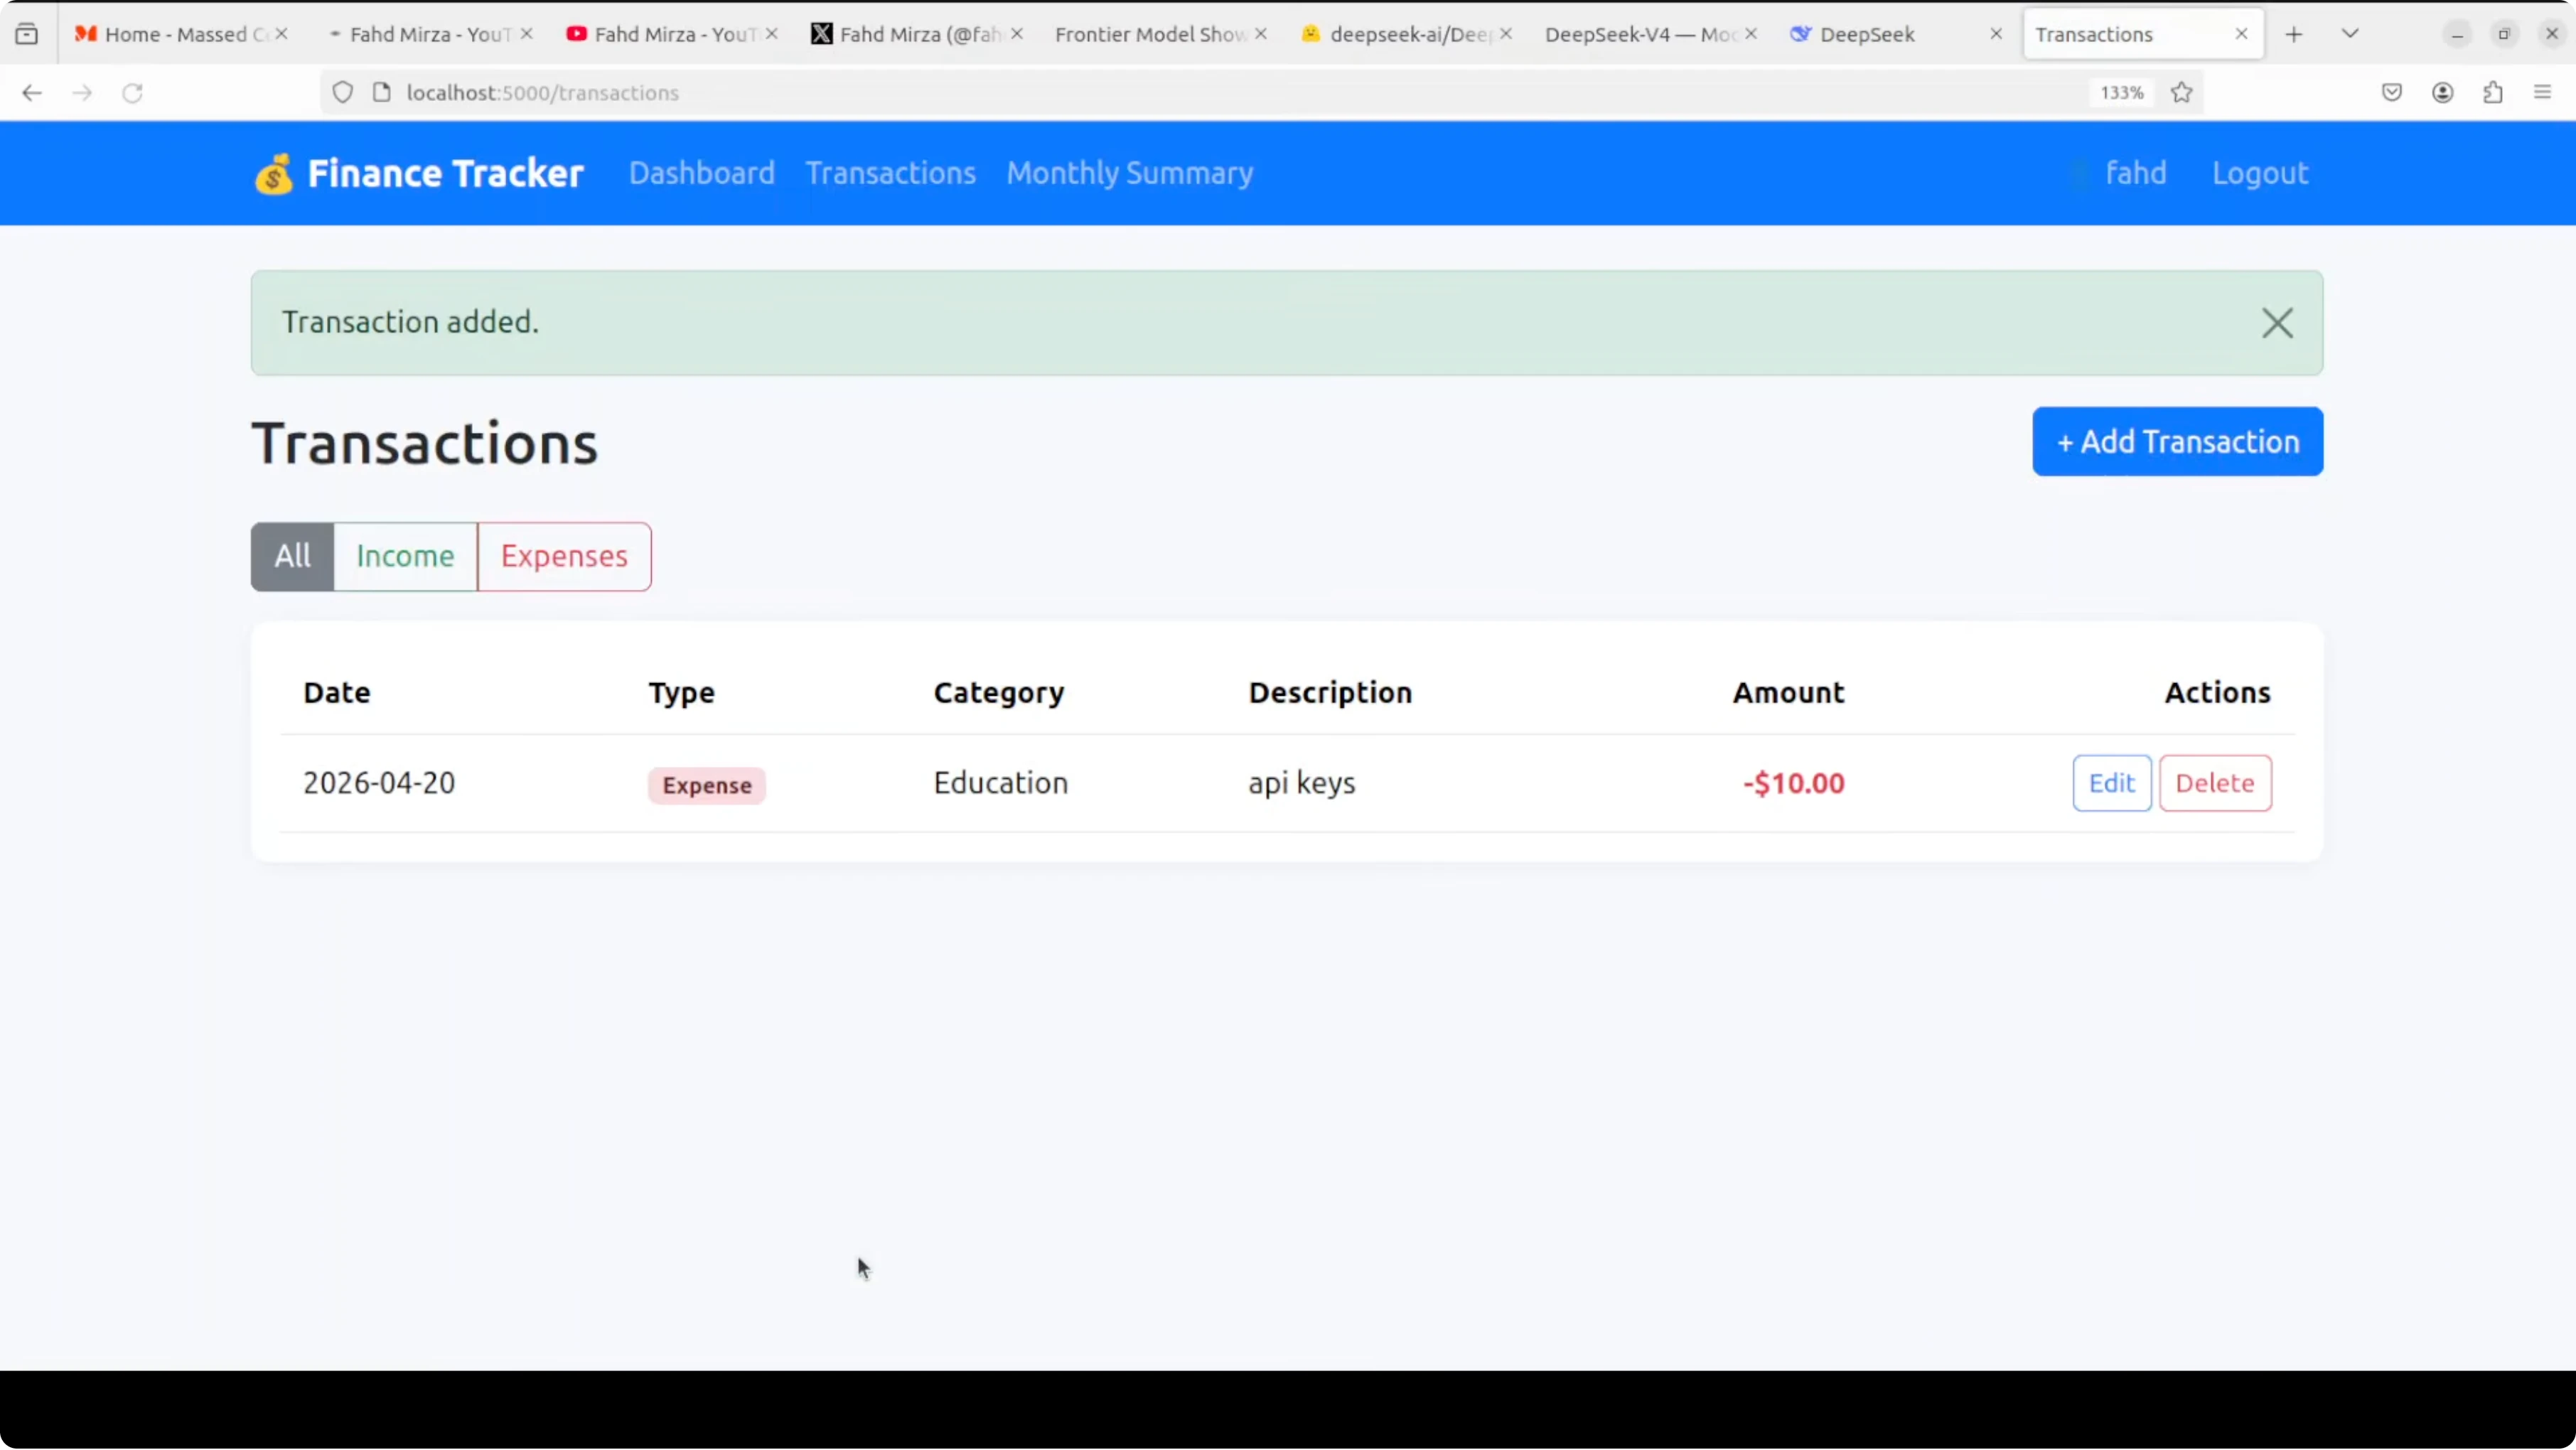Open Monthly Summary nav link
Screen dimensions: 2576x1450
1129,173
